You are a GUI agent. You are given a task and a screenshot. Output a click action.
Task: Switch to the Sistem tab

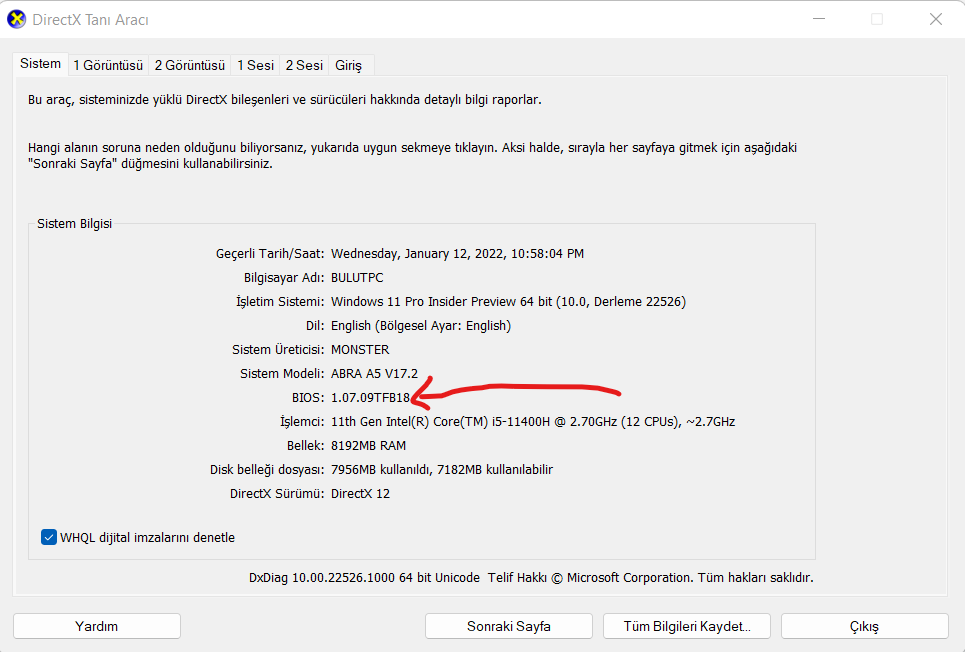pyautogui.click(x=40, y=64)
